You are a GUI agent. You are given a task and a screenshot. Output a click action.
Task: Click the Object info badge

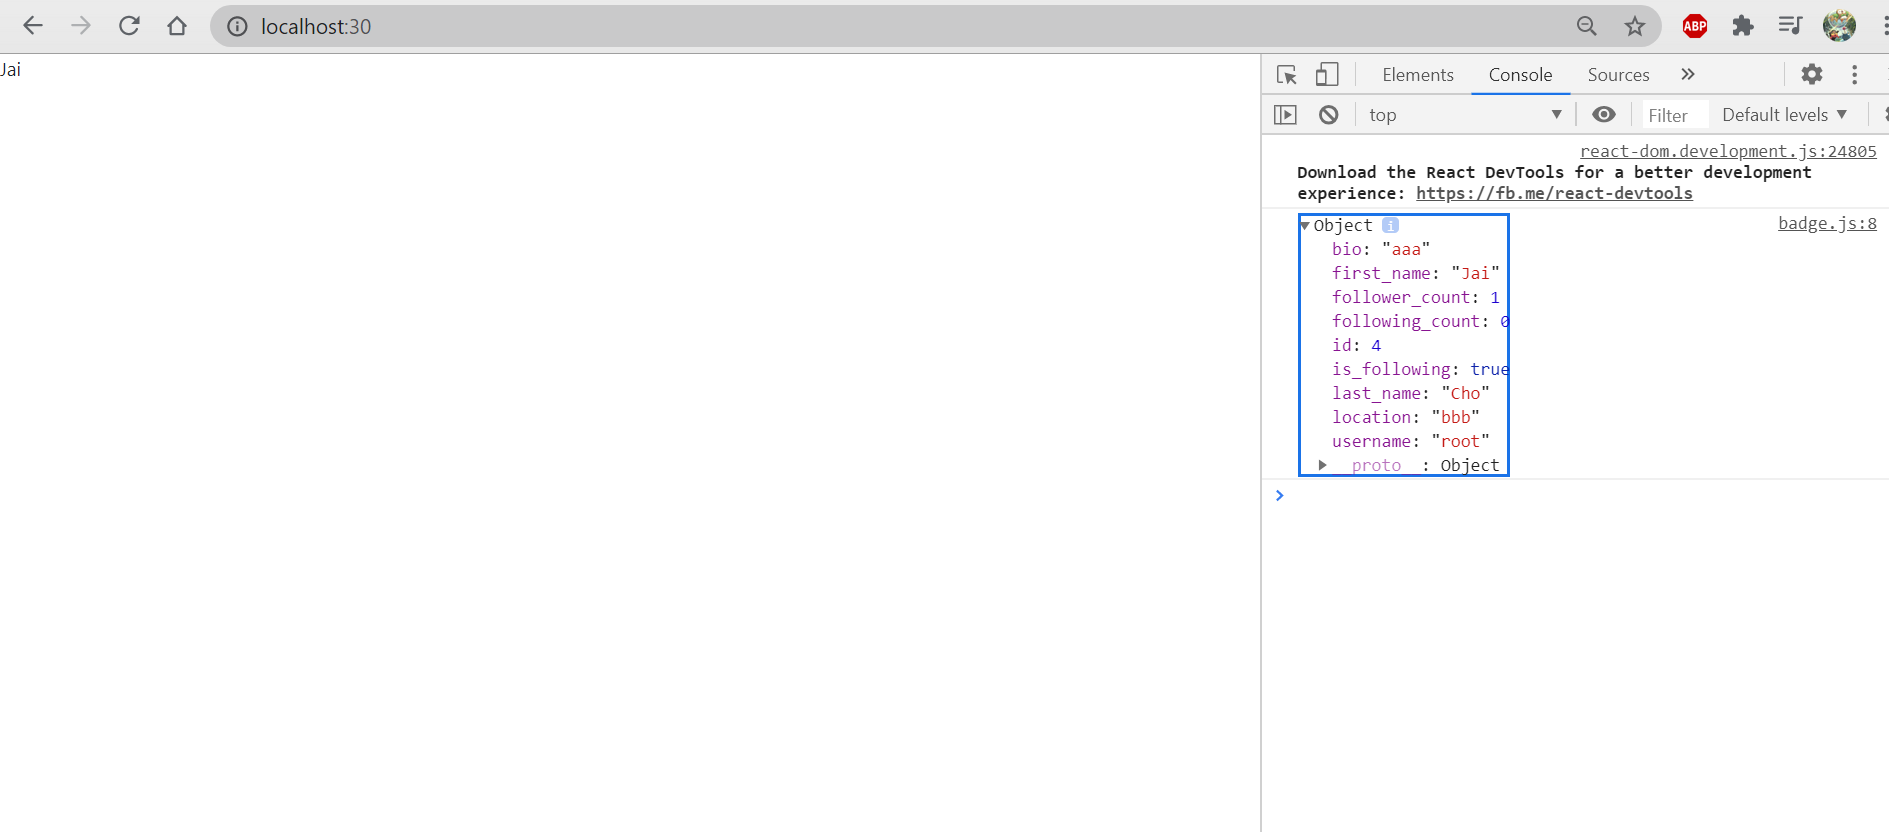click(1390, 225)
